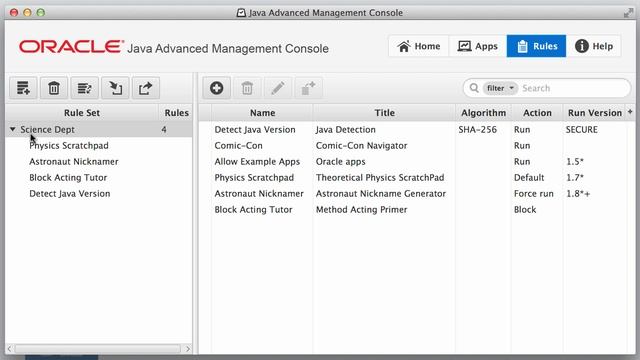Click the import rule set icon

[115, 88]
